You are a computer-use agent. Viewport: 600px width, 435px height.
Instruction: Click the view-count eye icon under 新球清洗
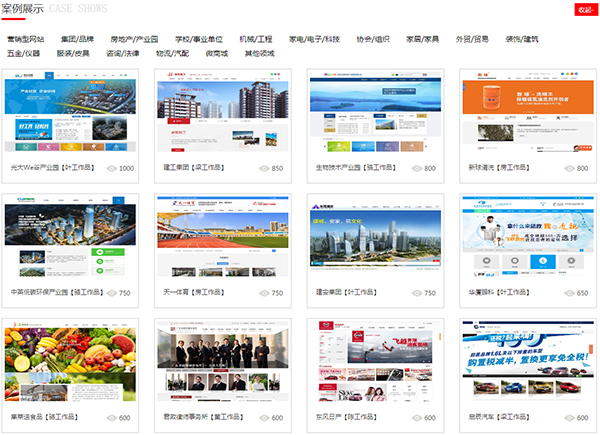567,169
